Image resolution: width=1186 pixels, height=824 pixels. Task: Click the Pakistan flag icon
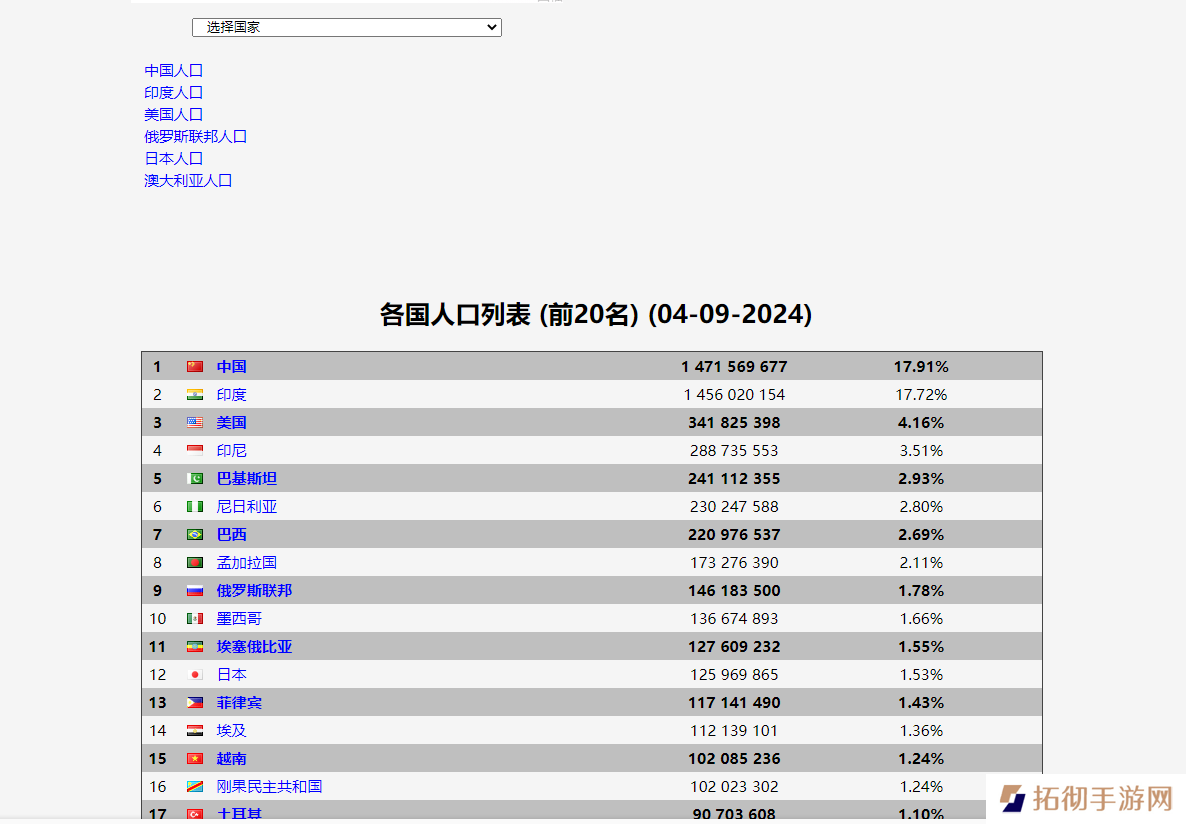click(195, 479)
